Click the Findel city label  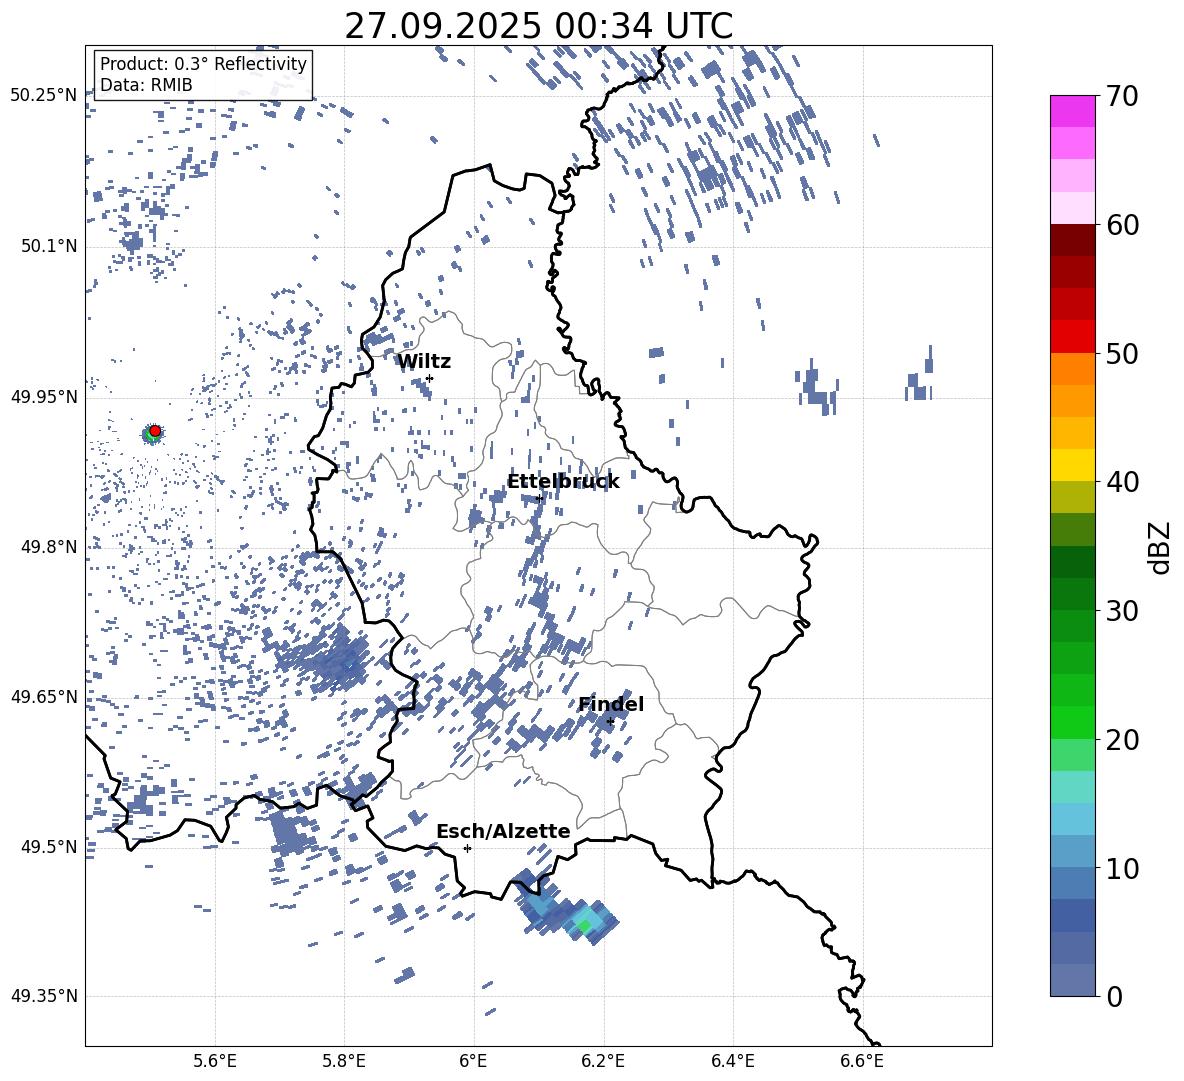[x=611, y=704]
